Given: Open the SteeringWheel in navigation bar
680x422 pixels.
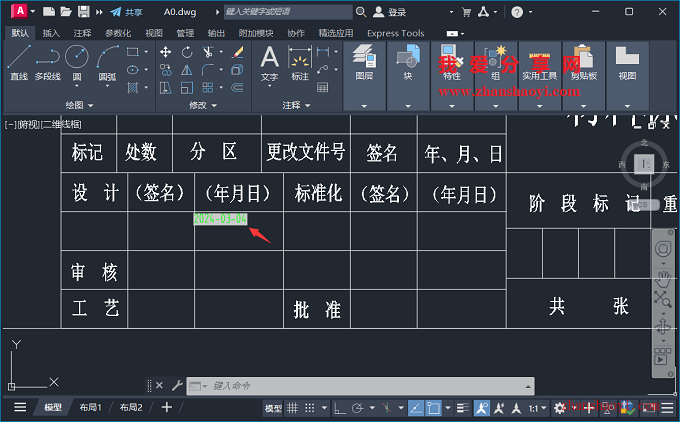Looking at the screenshot, I should pos(663,249).
